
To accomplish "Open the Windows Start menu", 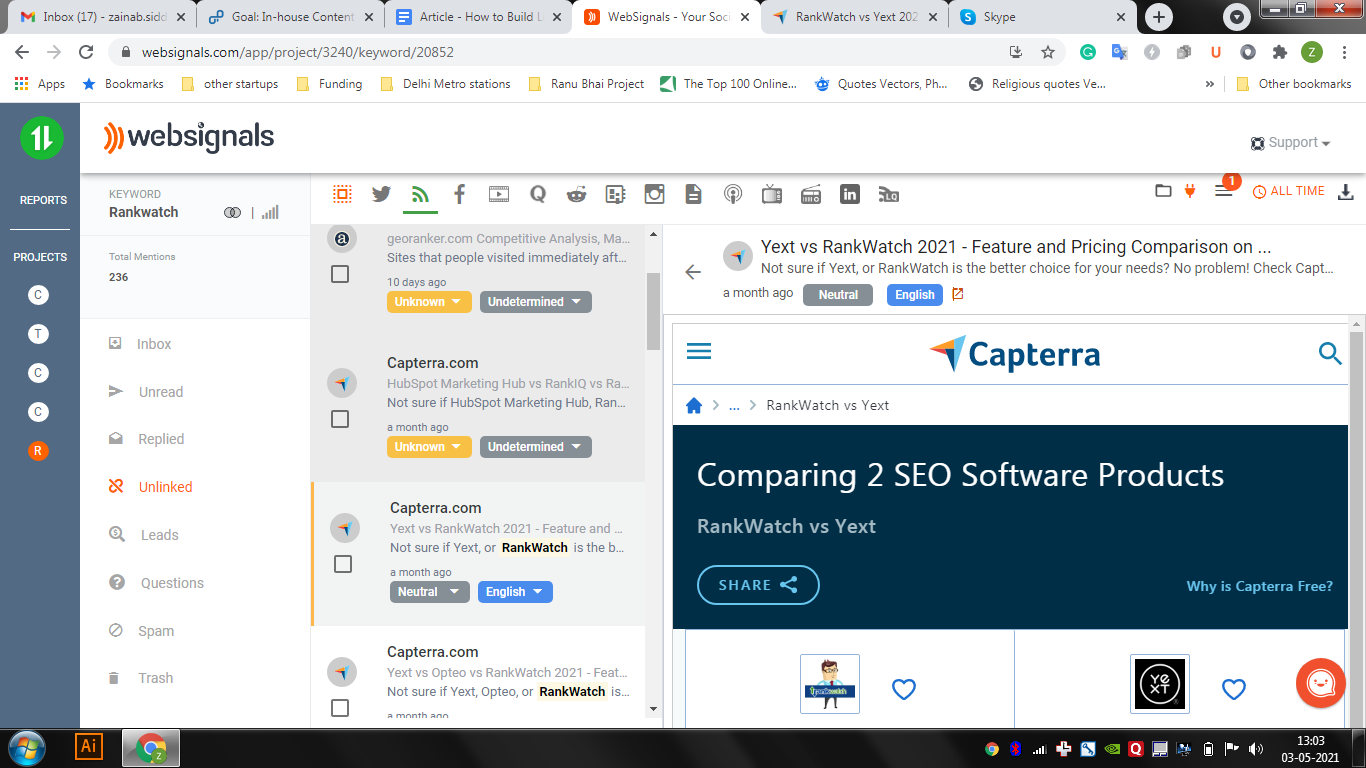I will tap(26, 747).
